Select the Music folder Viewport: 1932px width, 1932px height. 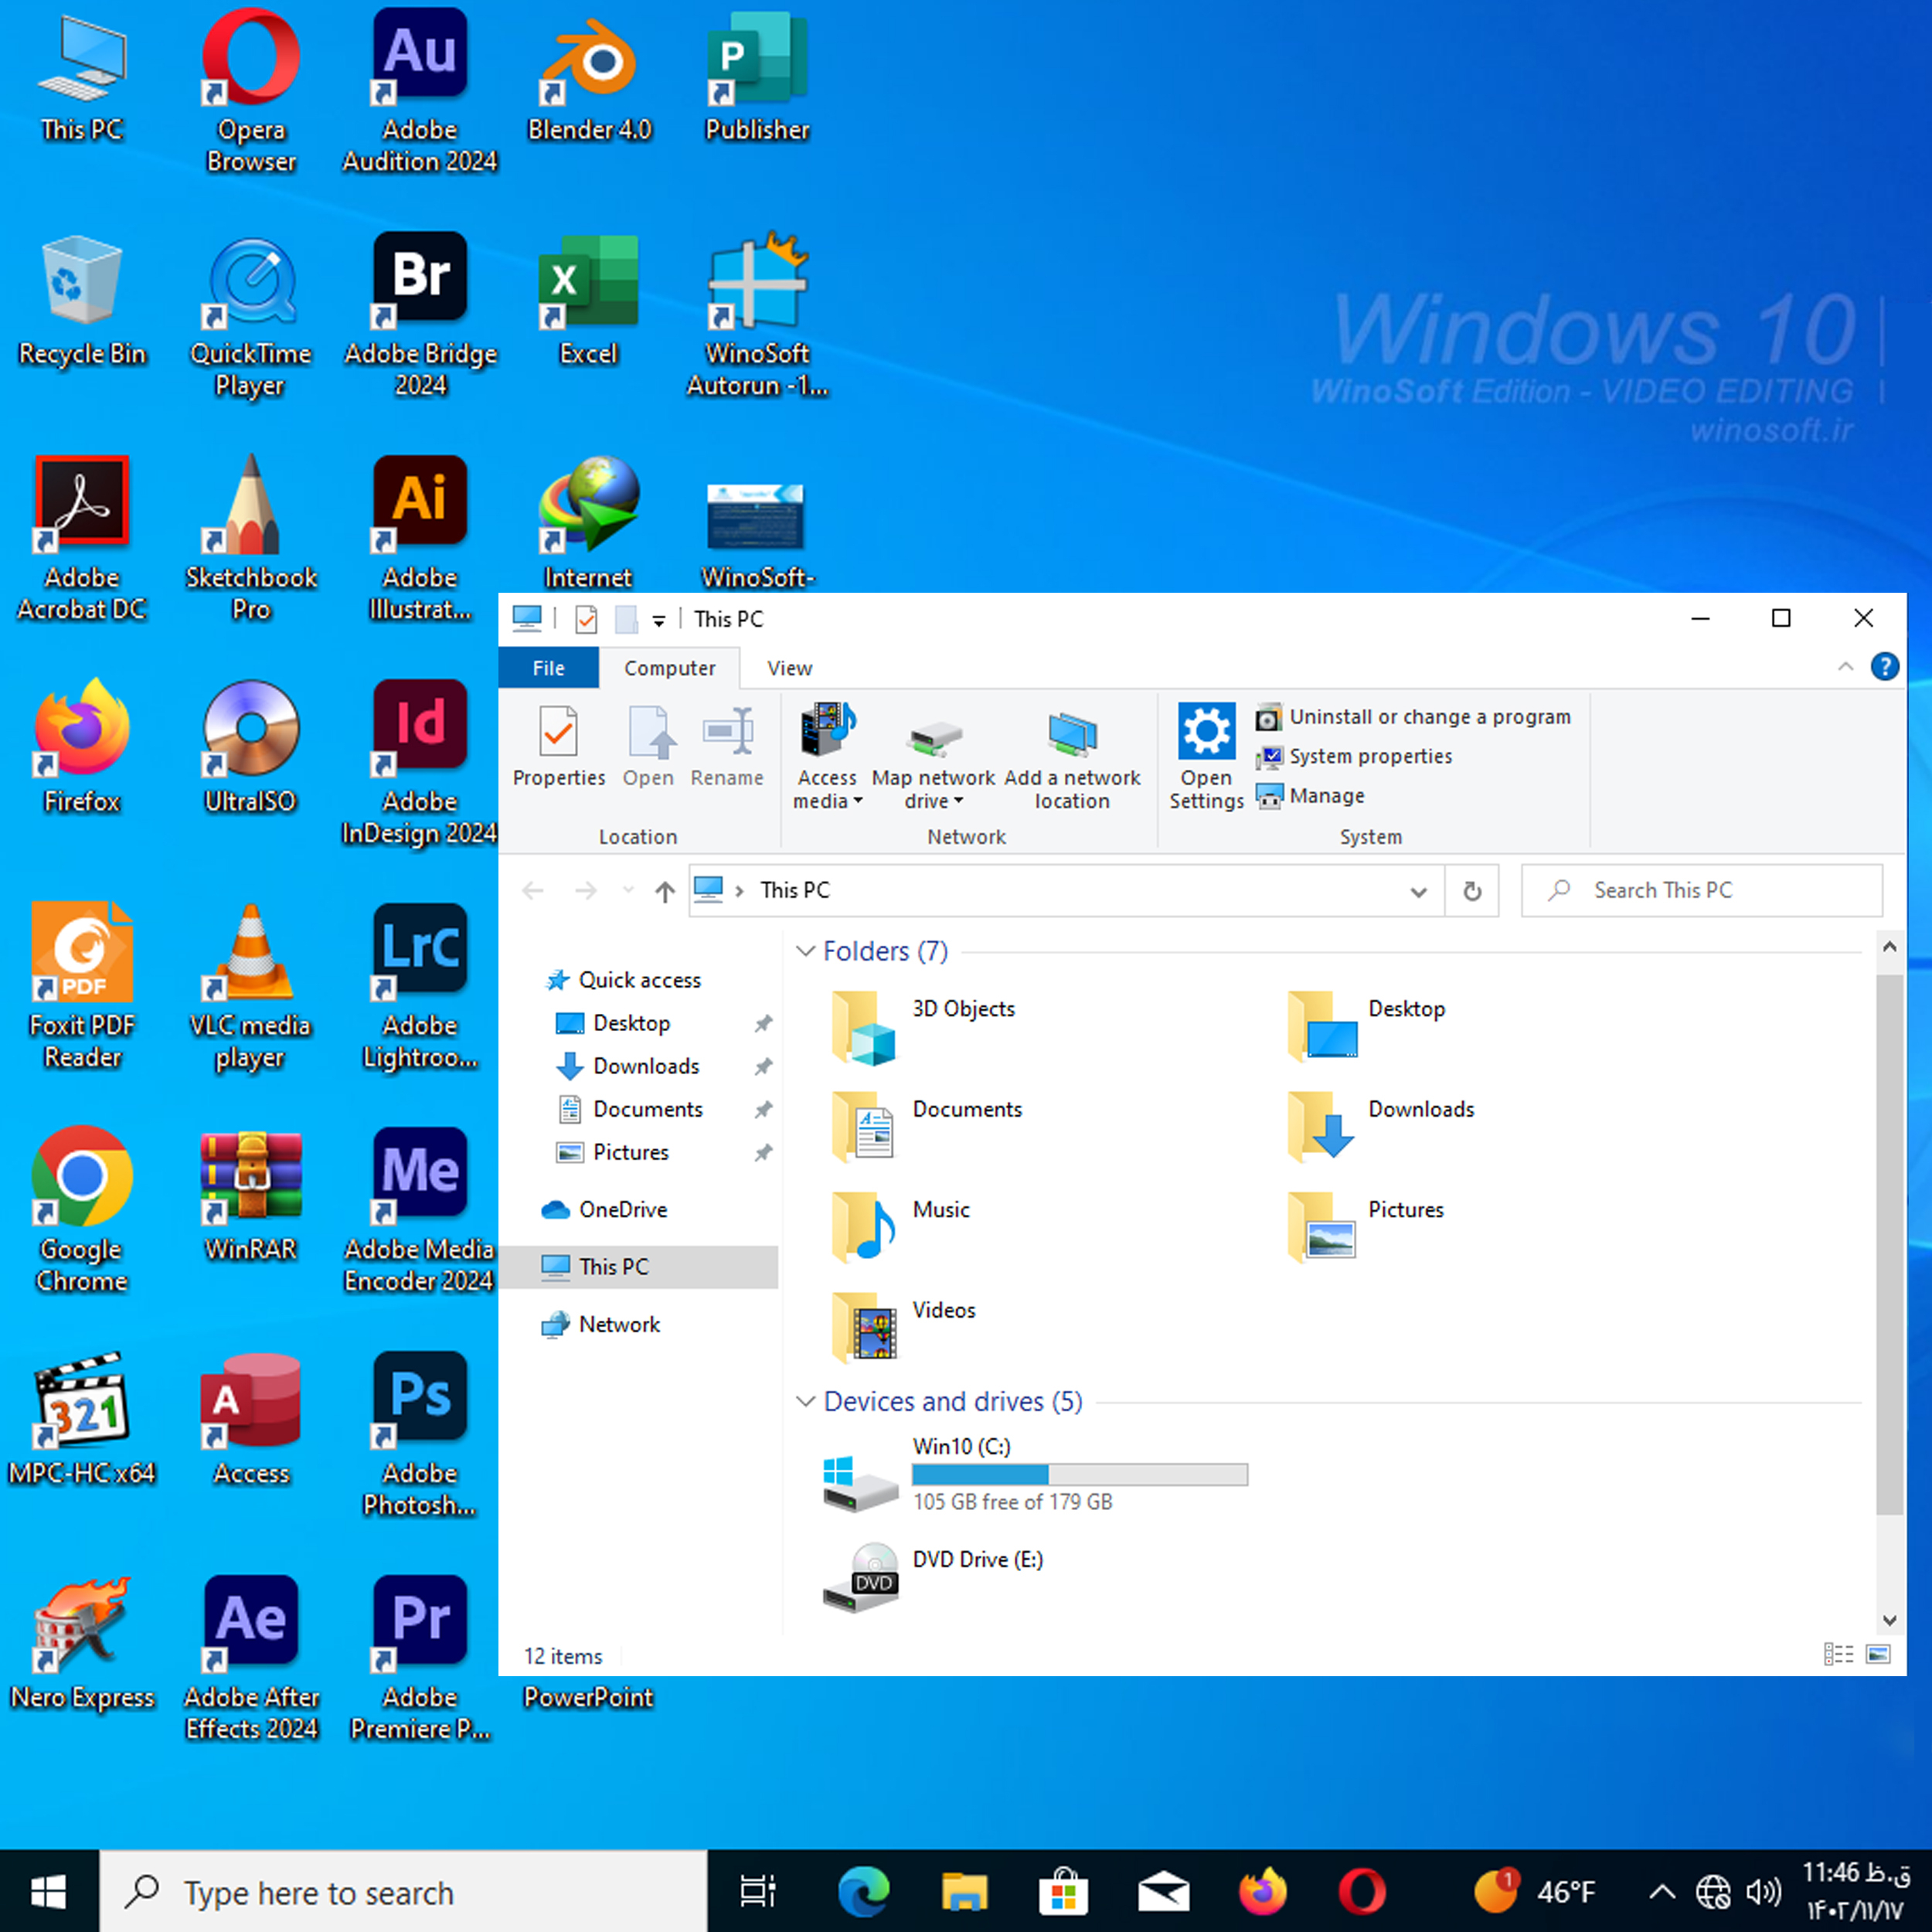pos(901,1227)
